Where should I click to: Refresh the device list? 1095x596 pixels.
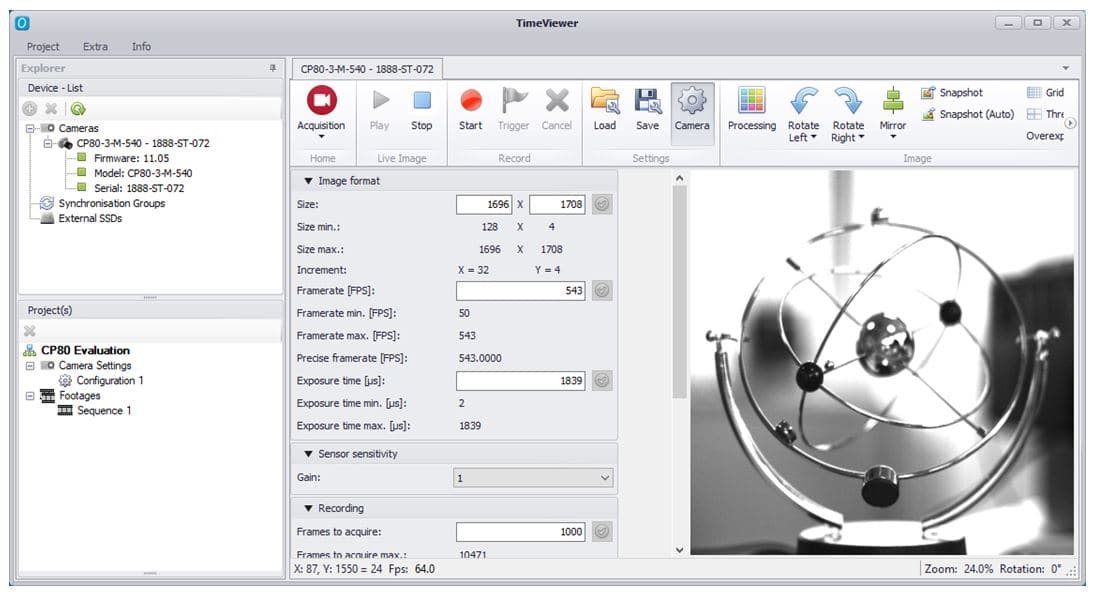[x=78, y=108]
